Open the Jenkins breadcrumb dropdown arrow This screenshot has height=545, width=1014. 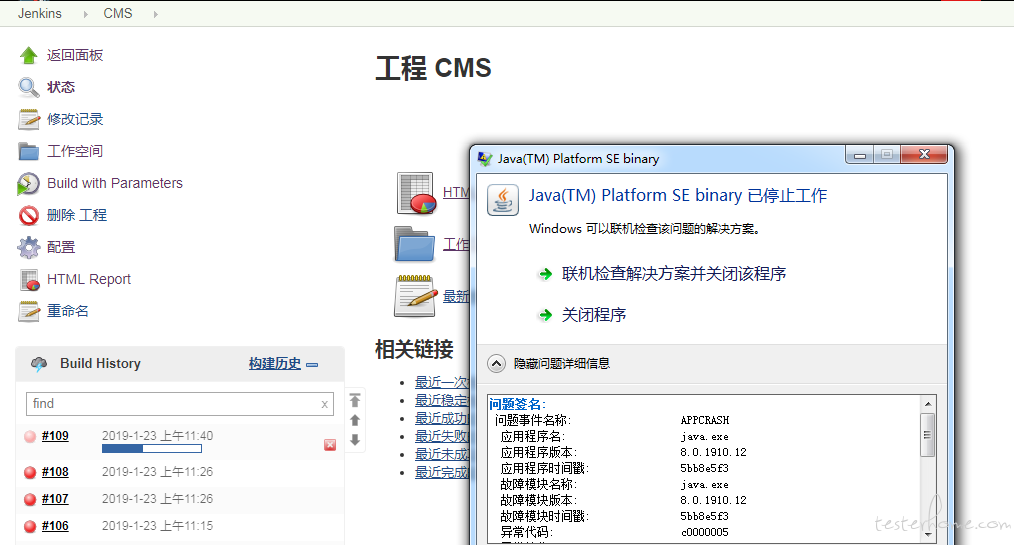click(x=85, y=14)
